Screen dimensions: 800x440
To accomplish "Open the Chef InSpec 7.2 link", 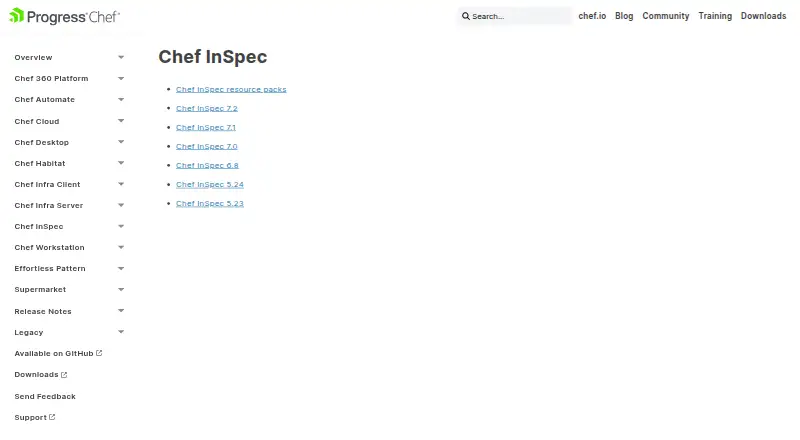I will pos(207,108).
